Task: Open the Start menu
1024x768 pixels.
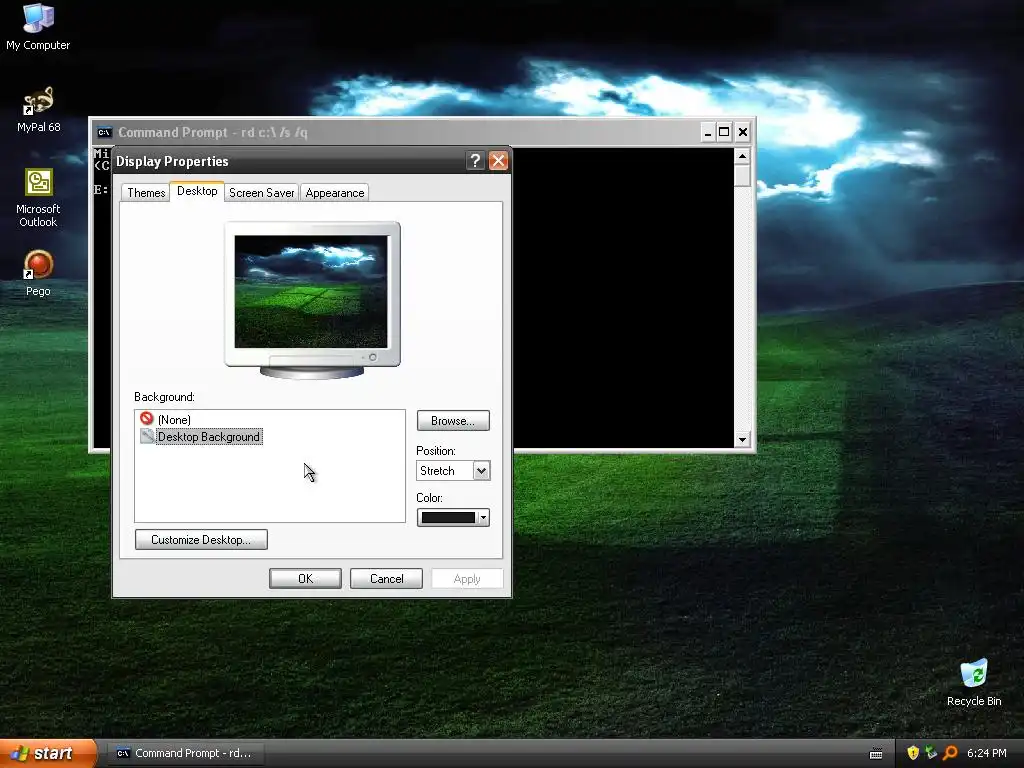Action: [48, 754]
